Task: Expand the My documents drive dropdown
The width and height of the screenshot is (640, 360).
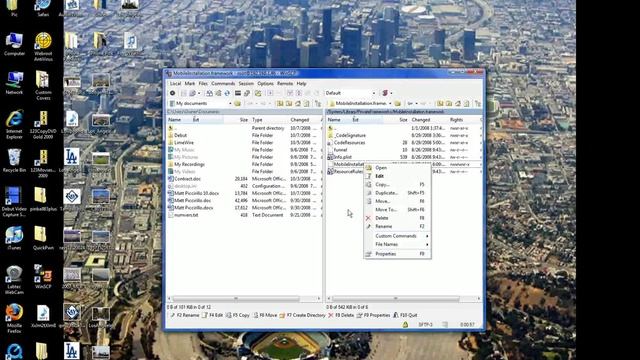Action: tap(230, 104)
